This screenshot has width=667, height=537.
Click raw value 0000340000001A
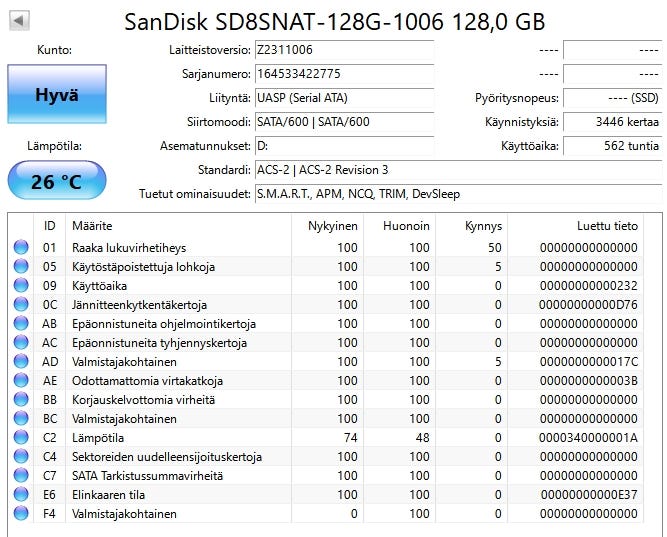coord(588,437)
